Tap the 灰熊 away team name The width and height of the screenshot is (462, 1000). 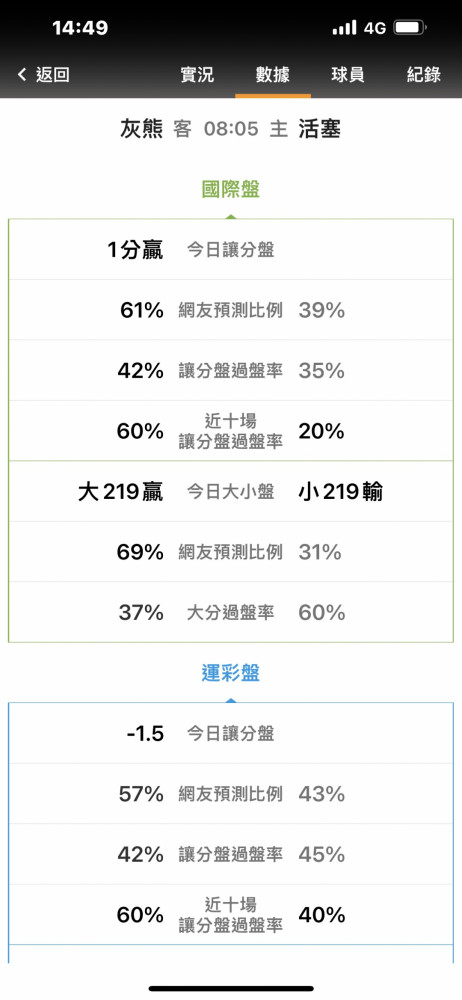142,129
